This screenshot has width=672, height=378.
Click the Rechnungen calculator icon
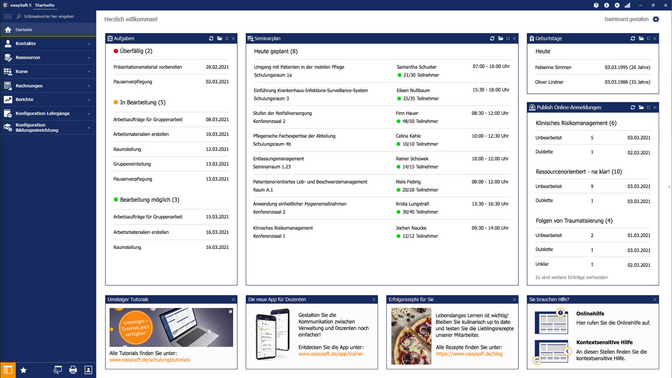8,86
